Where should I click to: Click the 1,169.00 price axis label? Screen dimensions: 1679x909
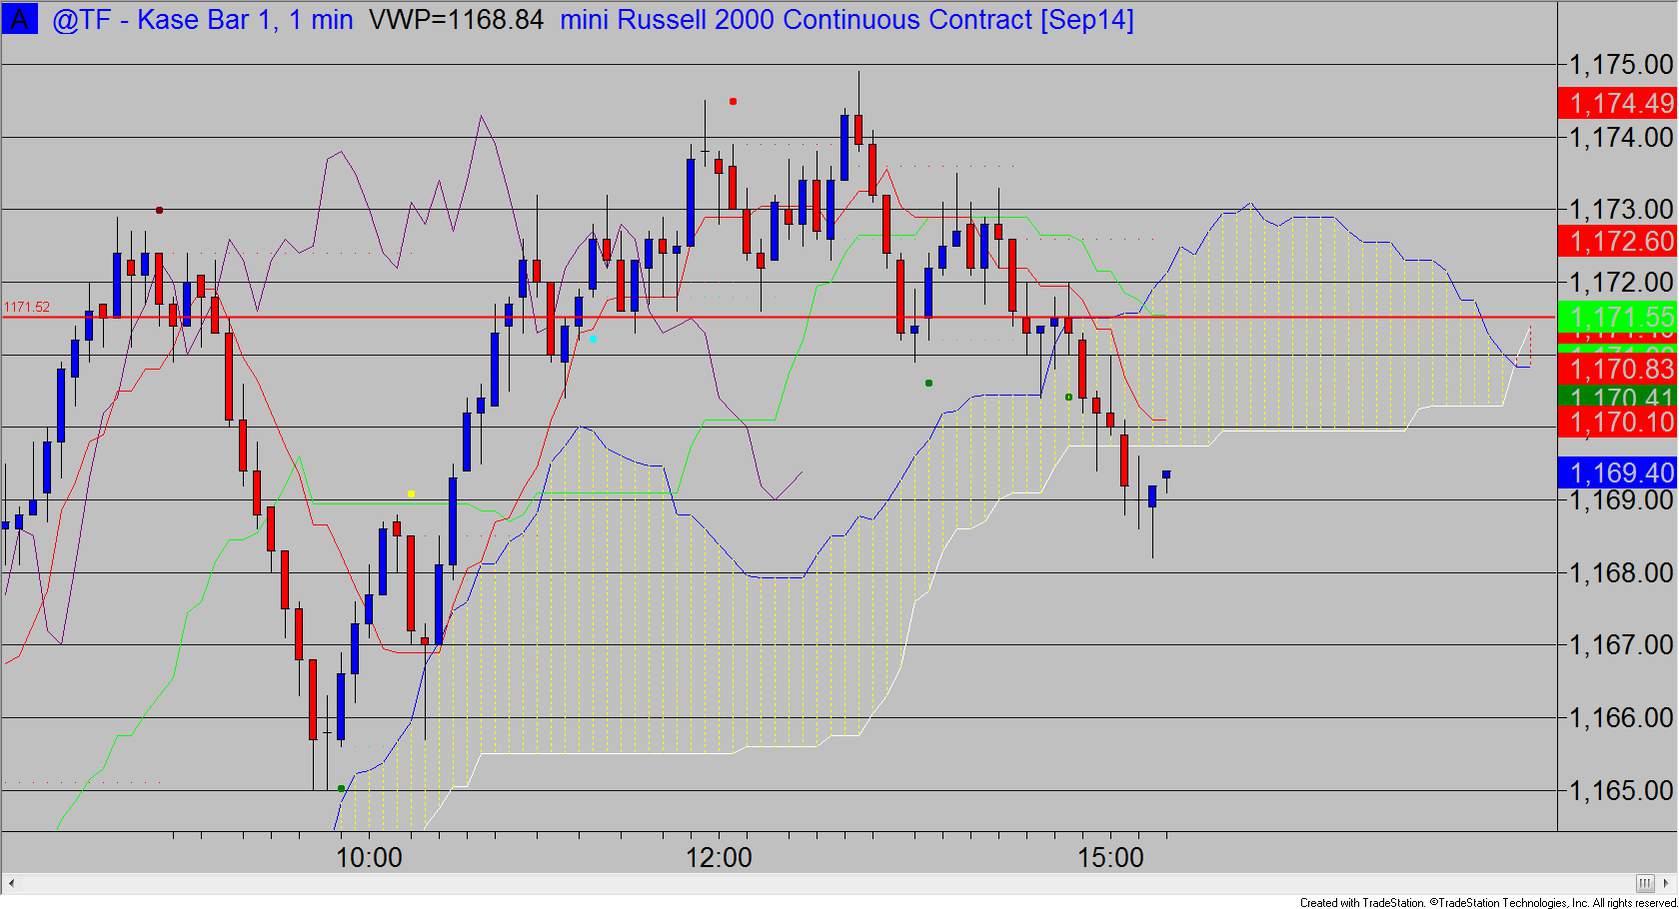[1621, 500]
